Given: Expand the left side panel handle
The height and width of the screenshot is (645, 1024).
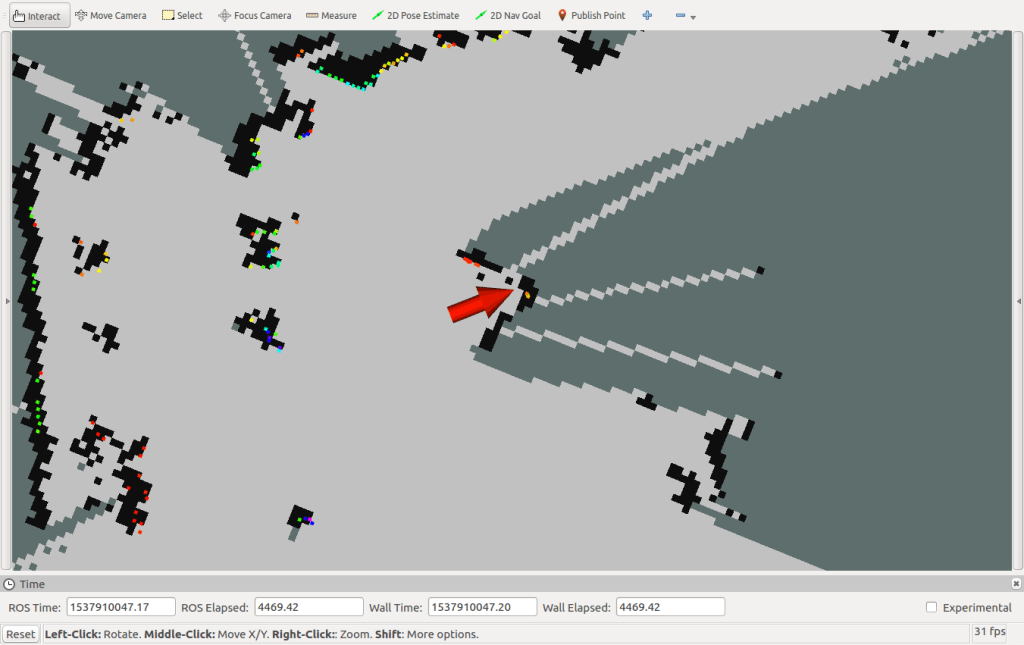Looking at the screenshot, I should [5, 300].
